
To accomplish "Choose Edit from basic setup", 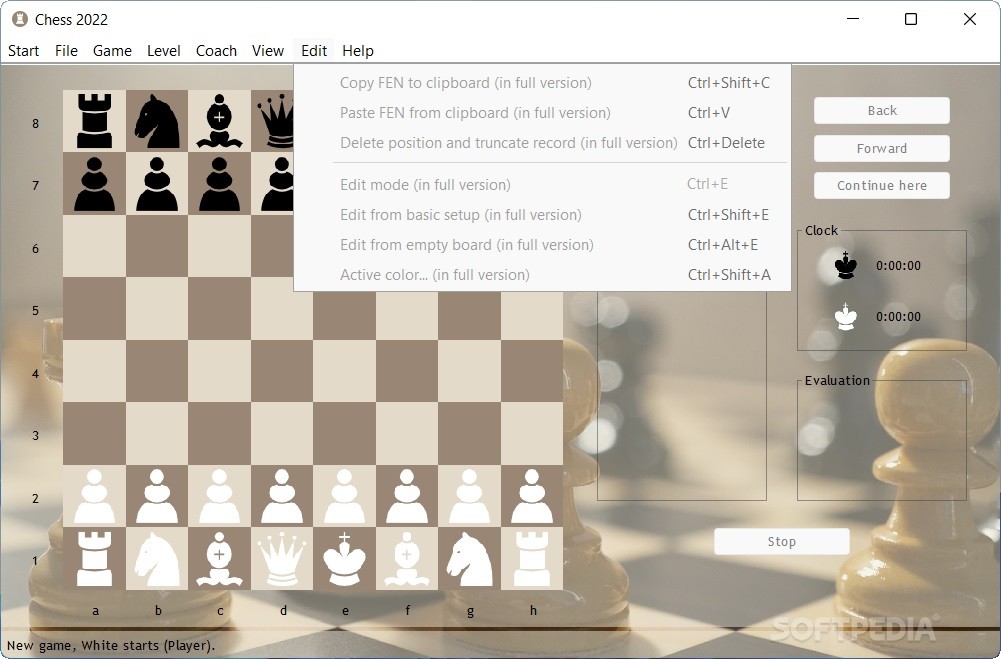I will pyautogui.click(x=542, y=215).
